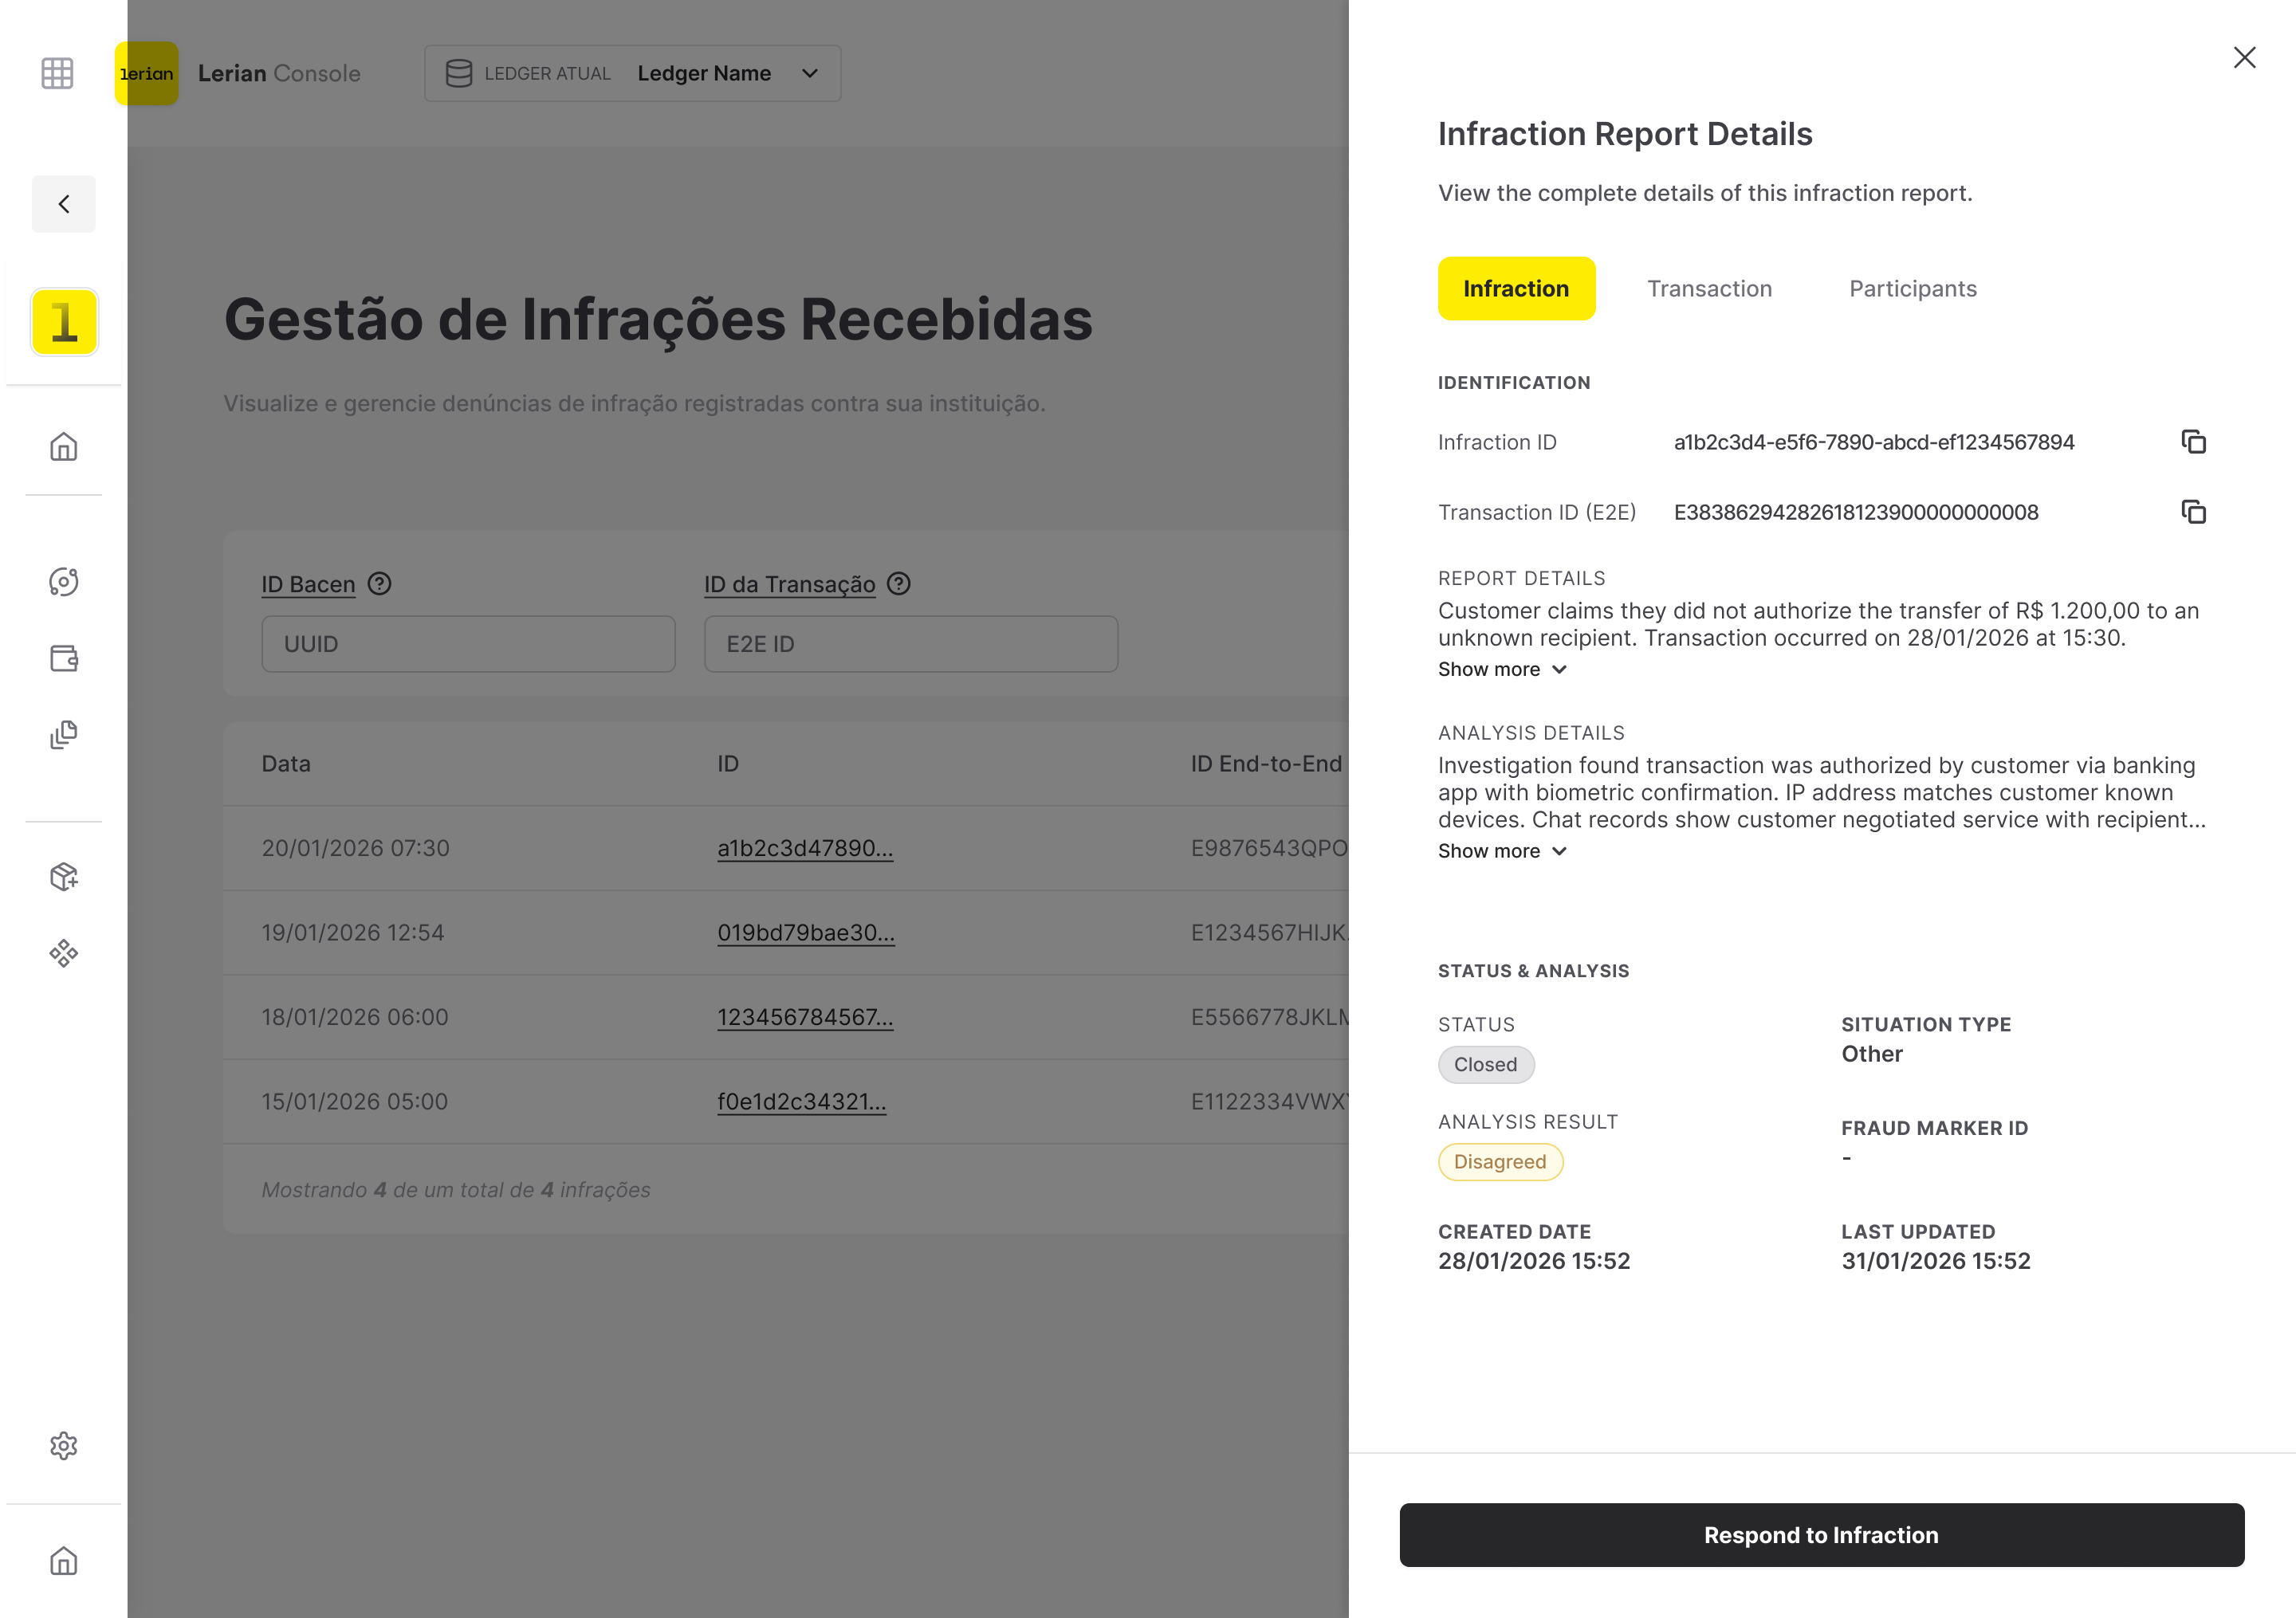Click Infraction ID value a1b2c3d4-e5f6-7890-abcd-ef1234567894
This screenshot has width=2296, height=1618.
1874,442
